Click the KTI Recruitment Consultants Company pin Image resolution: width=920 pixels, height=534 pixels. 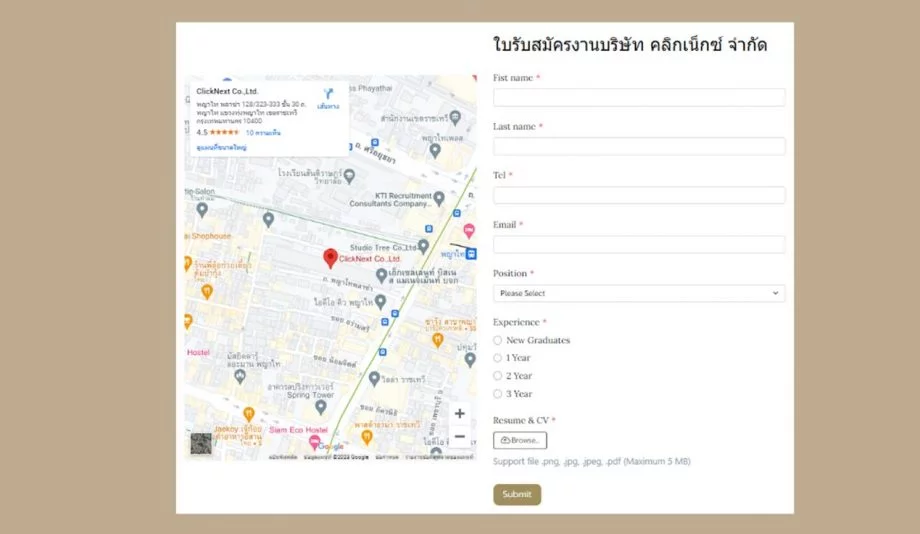[x=439, y=198]
